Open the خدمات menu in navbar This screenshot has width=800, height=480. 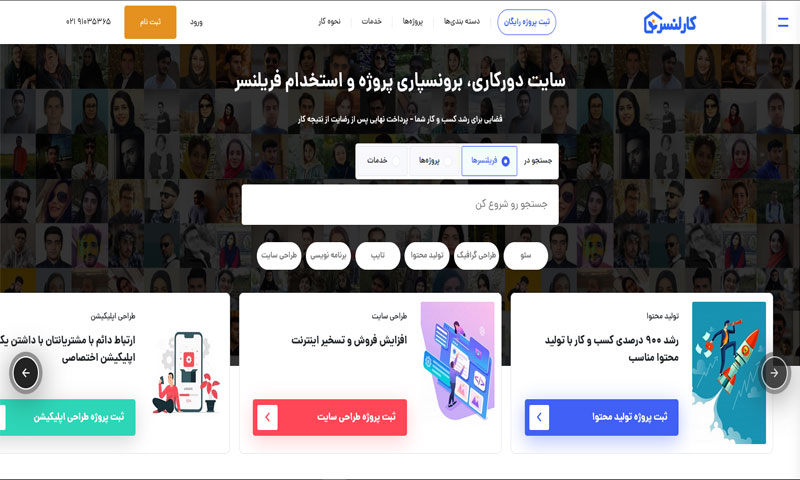[x=371, y=21]
